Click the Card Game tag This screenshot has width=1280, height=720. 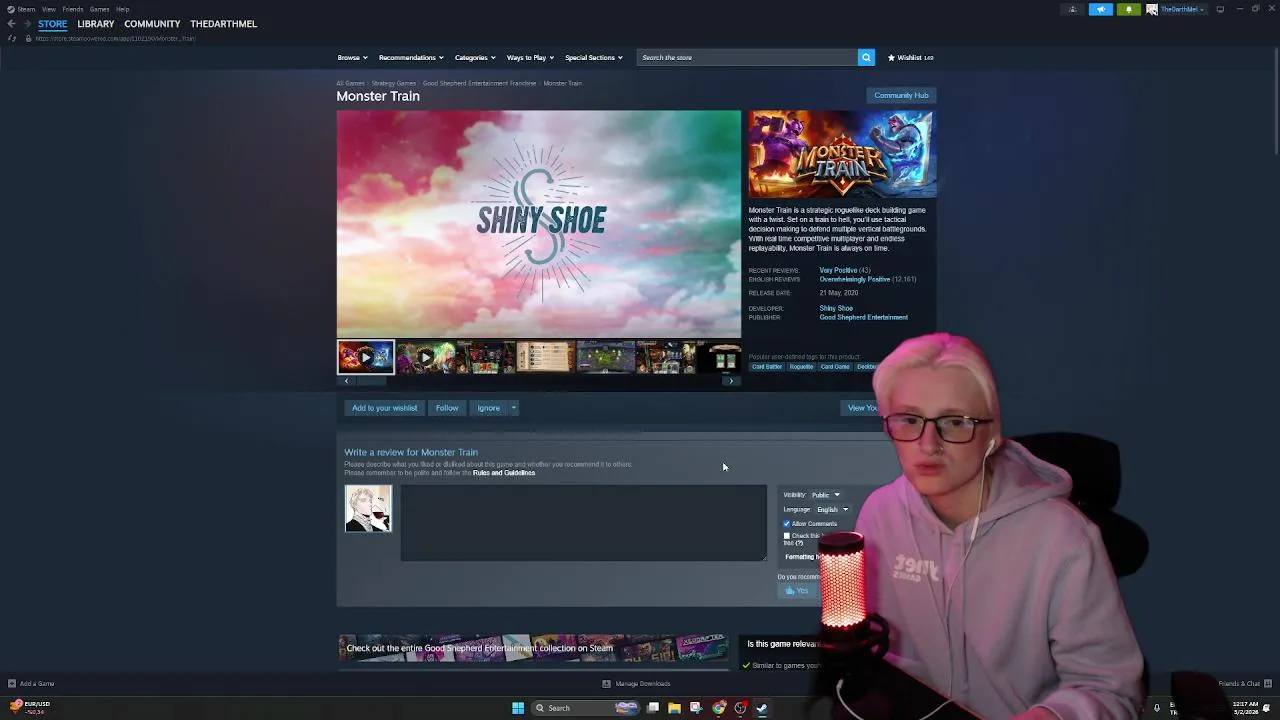tap(835, 367)
